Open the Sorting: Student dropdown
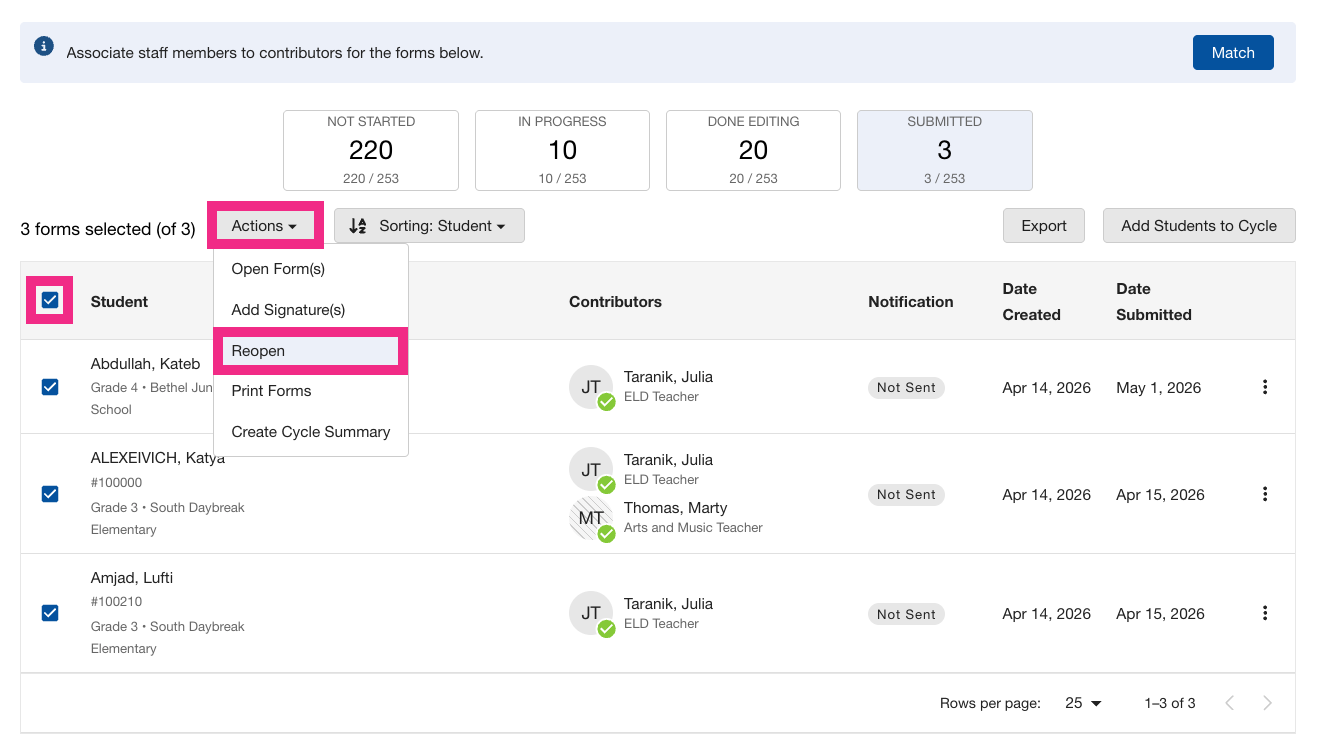Viewport: 1317px width, 753px height. 429,226
